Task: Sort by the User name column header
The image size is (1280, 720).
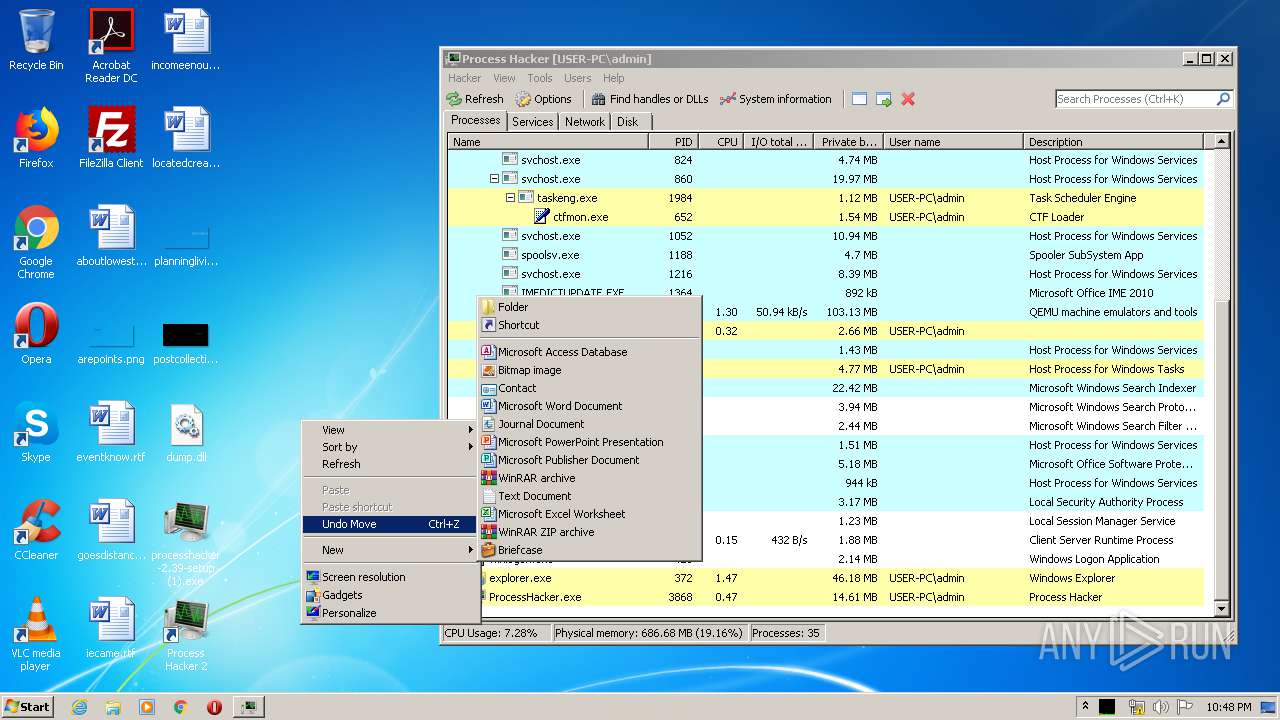Action: tap(954, 142)
